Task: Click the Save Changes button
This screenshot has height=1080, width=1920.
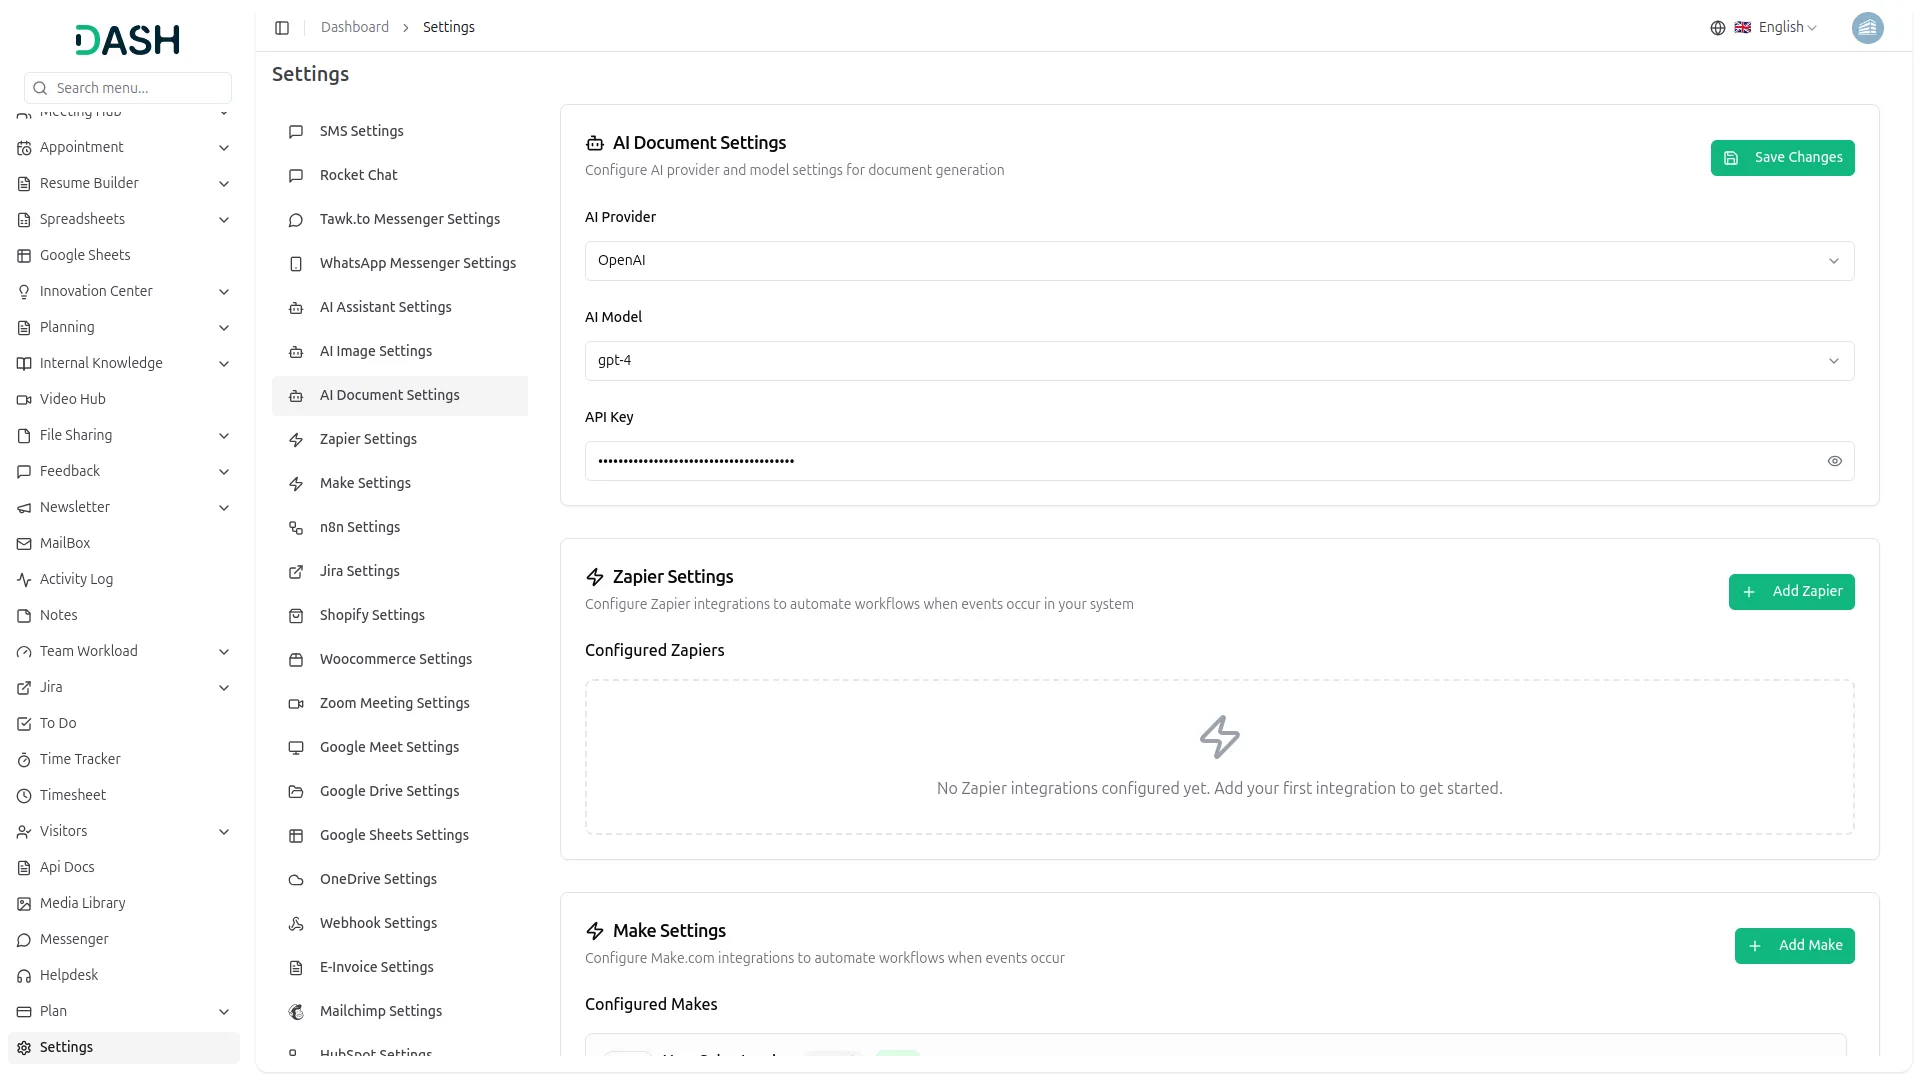Action: (x=1782, y=157)
